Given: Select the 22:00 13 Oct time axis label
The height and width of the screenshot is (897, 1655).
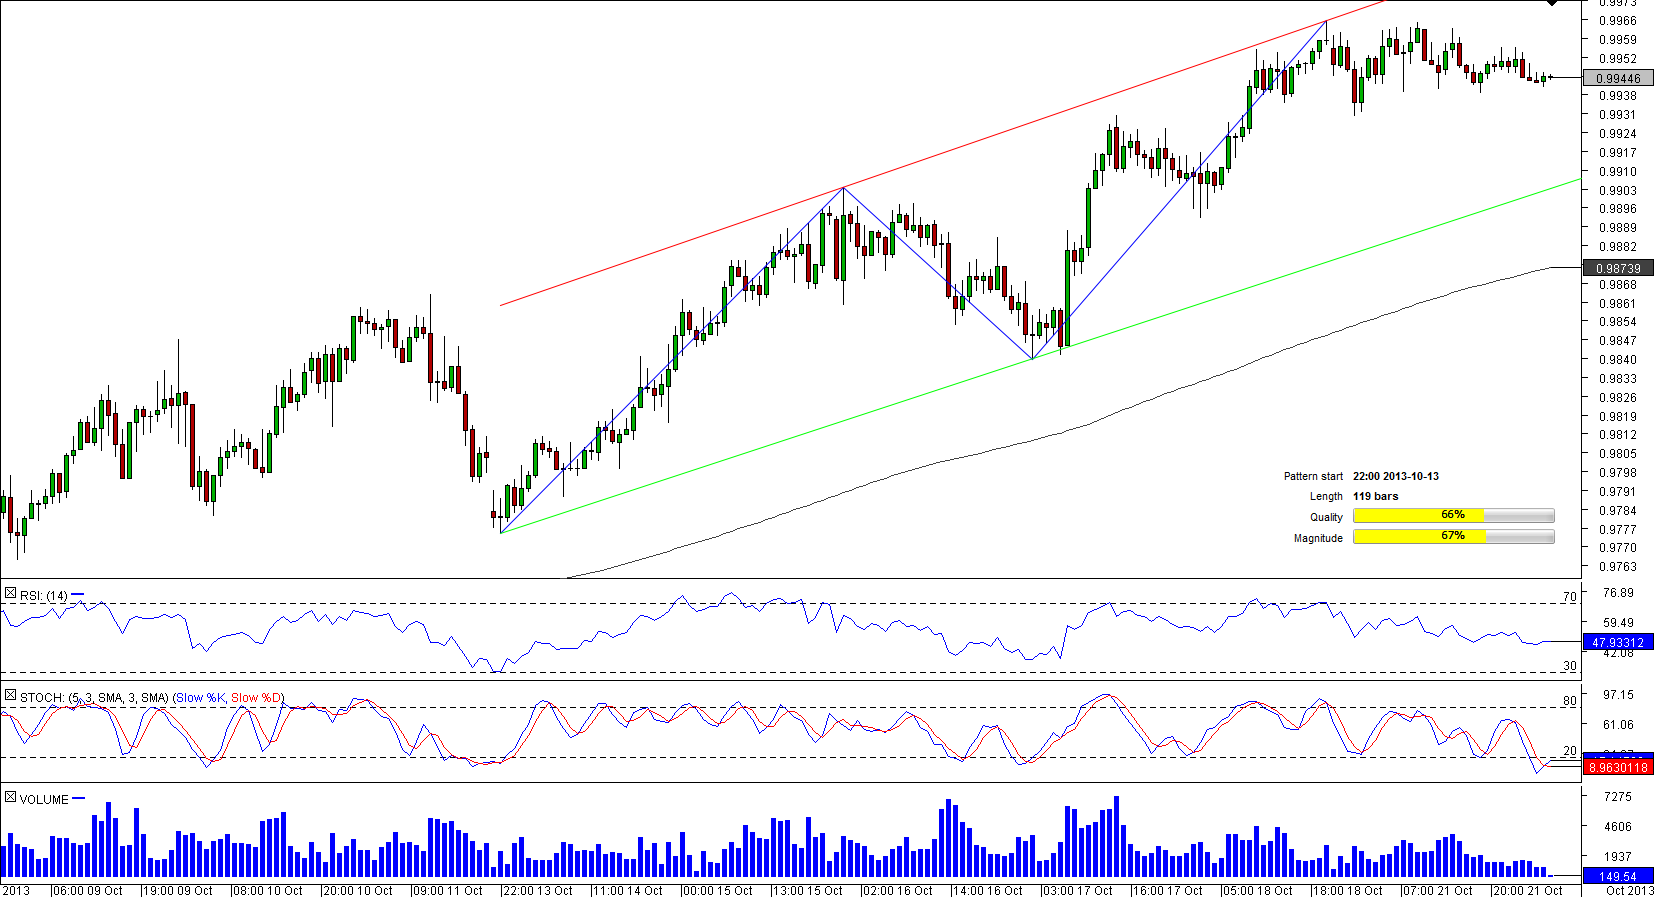Looking at the screenshot, I should (x=538, y=890).
